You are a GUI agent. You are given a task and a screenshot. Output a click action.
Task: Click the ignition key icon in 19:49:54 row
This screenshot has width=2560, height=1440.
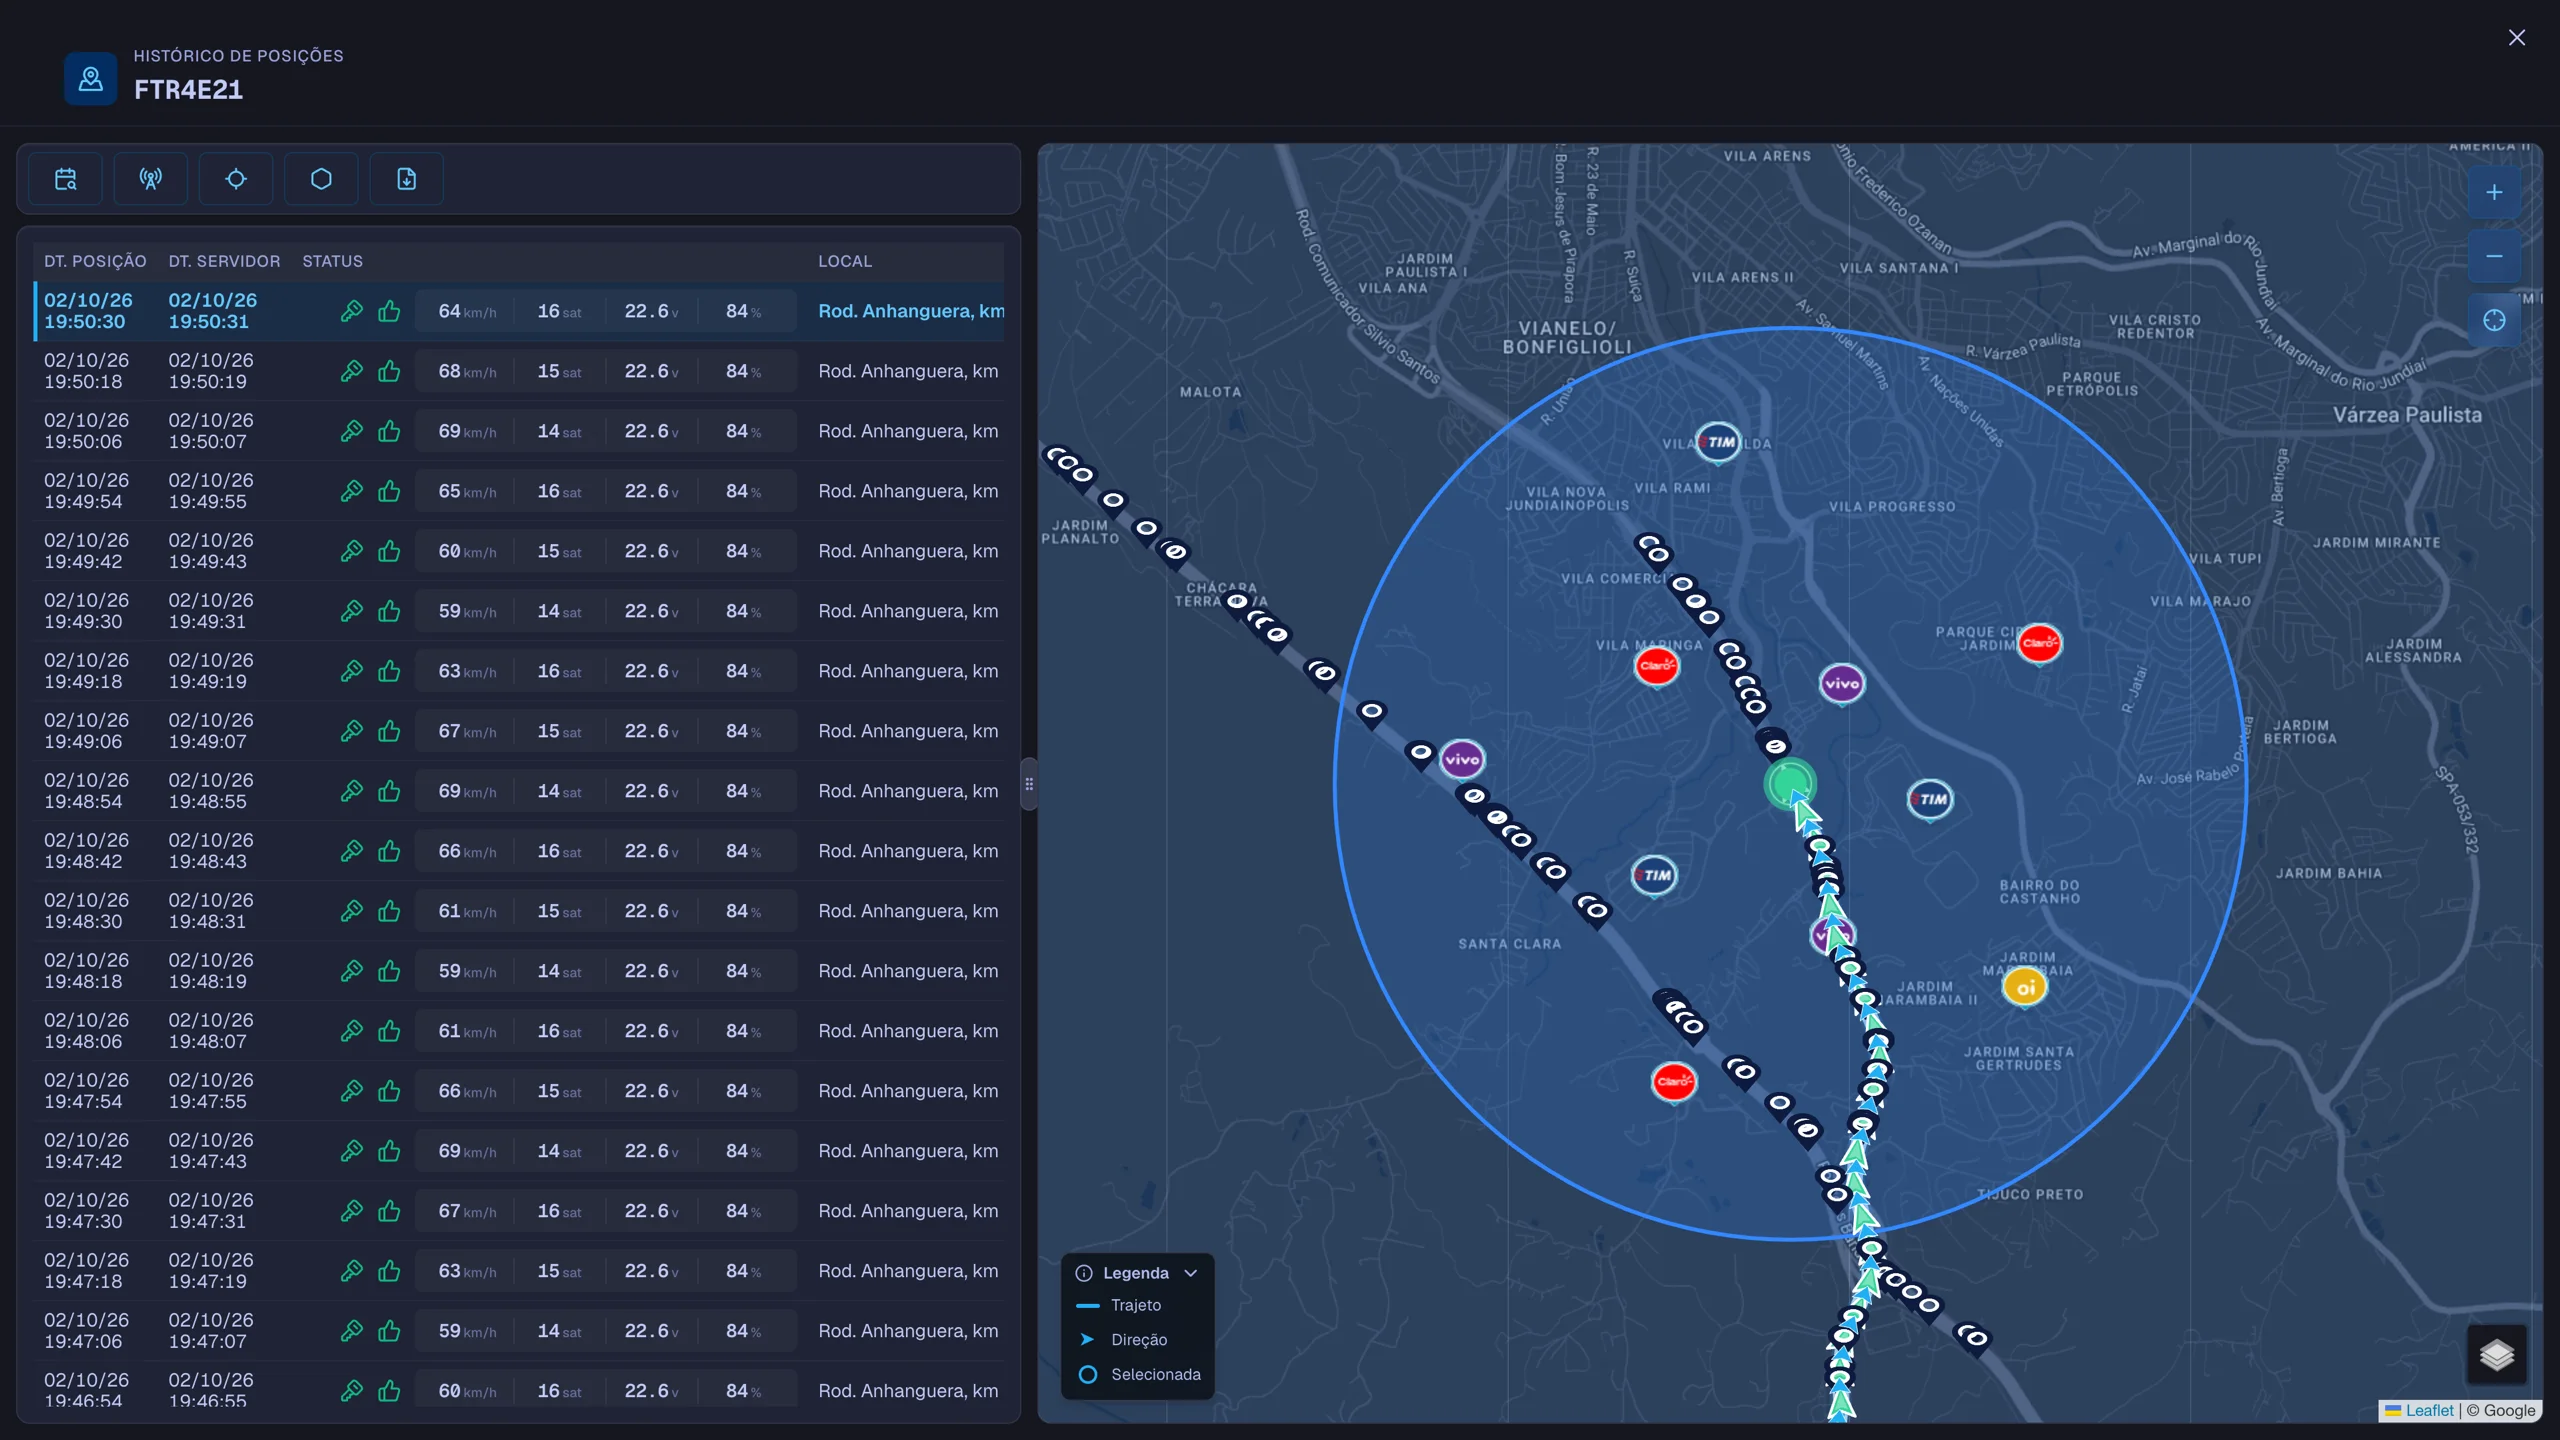pos(351,491)
